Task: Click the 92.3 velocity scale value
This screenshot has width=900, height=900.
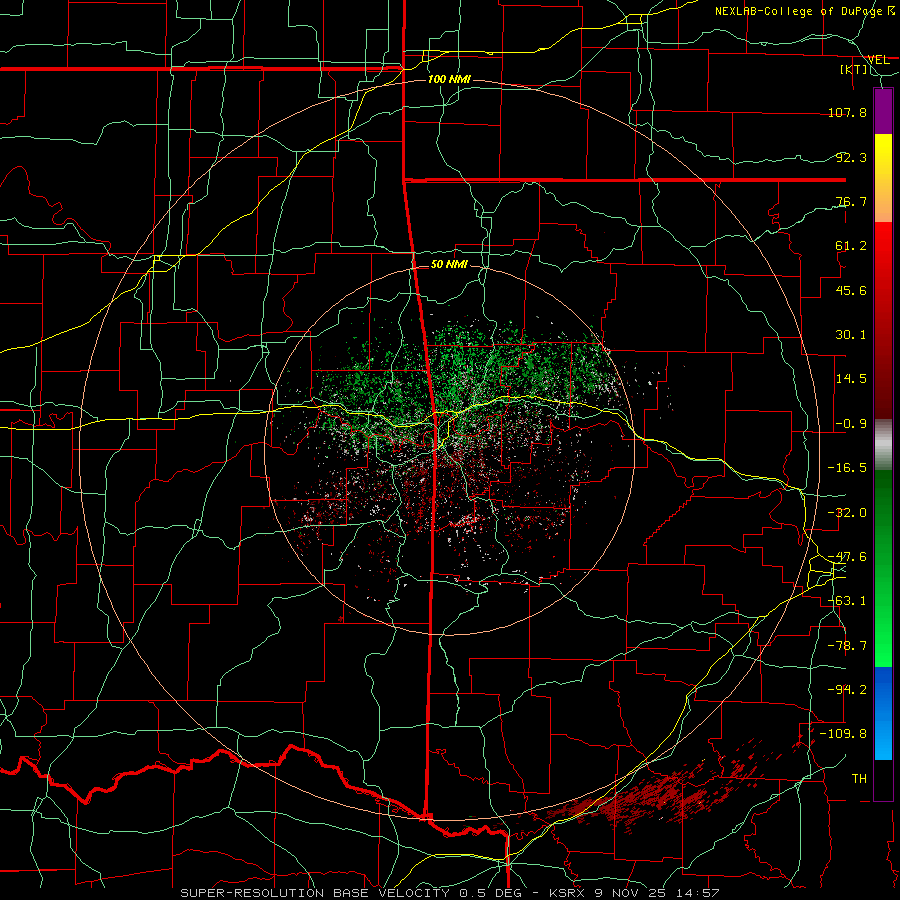Action: 851,157
